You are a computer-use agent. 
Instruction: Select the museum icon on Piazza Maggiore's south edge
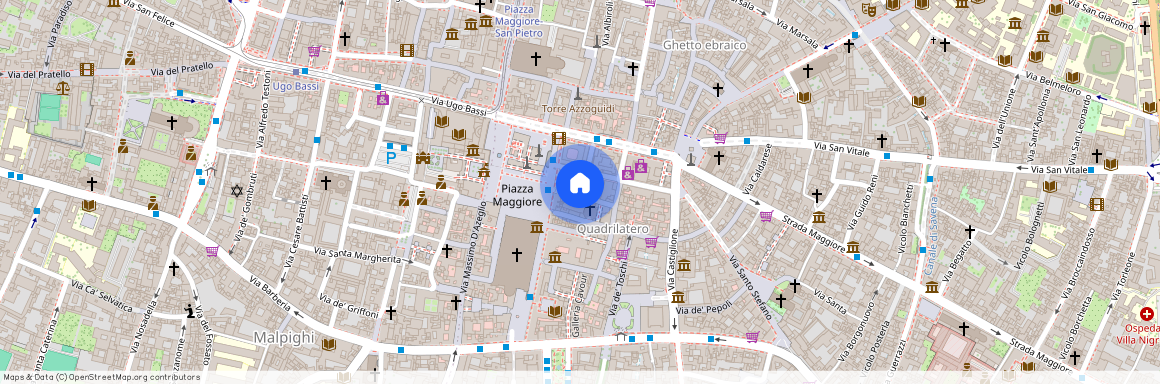coord(537,227)
